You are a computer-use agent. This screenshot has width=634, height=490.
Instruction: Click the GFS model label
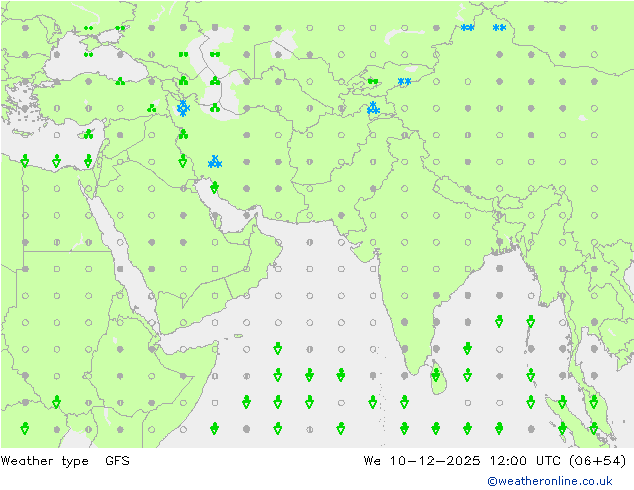pos(117,461)
